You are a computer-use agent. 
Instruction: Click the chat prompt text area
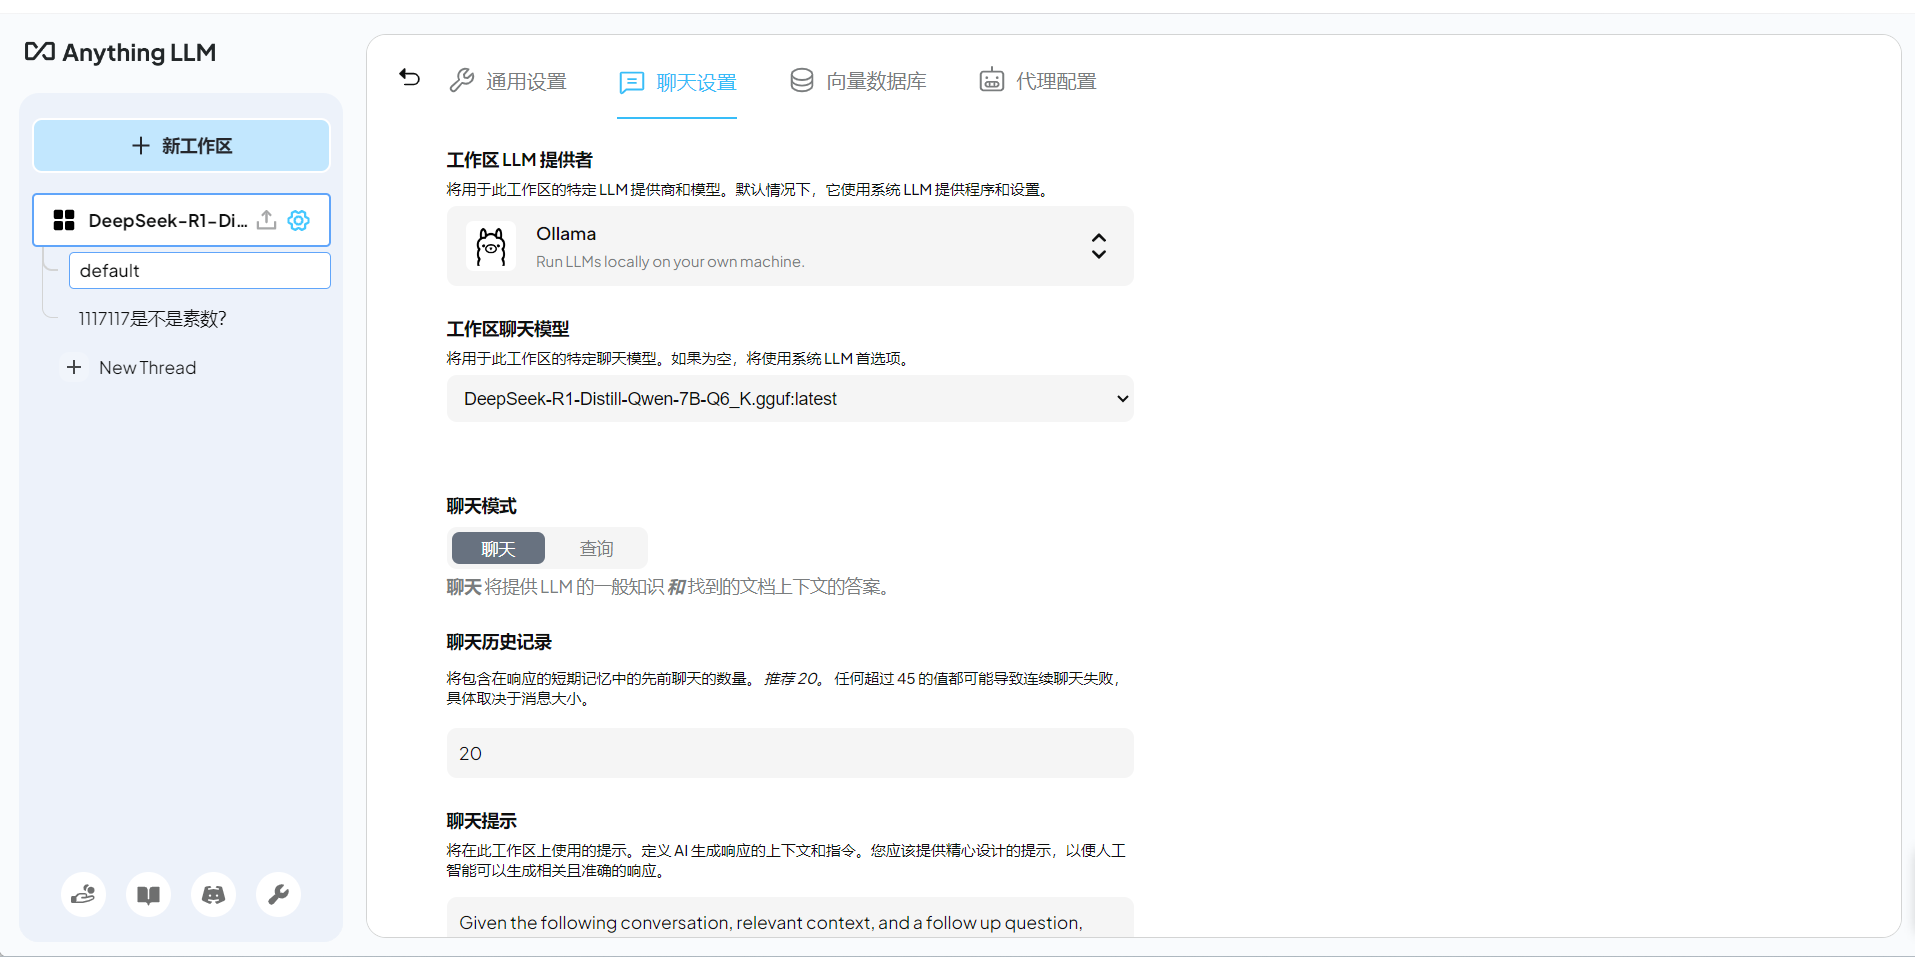click(x=790, y=918)
